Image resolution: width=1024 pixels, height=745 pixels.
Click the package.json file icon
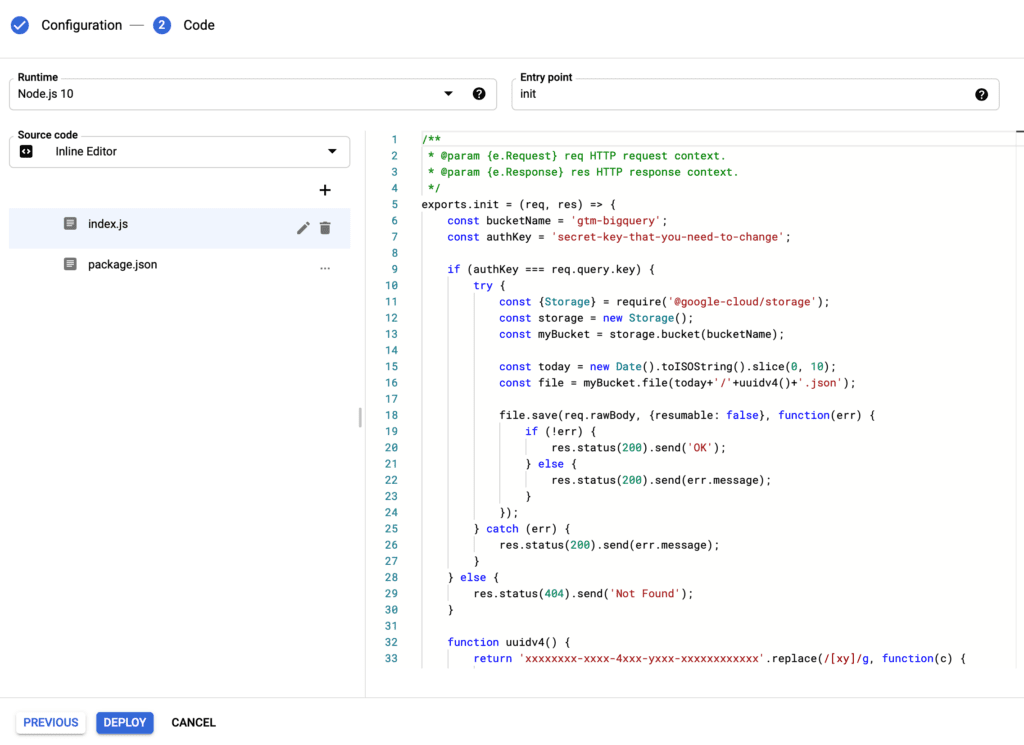point(70,264)
